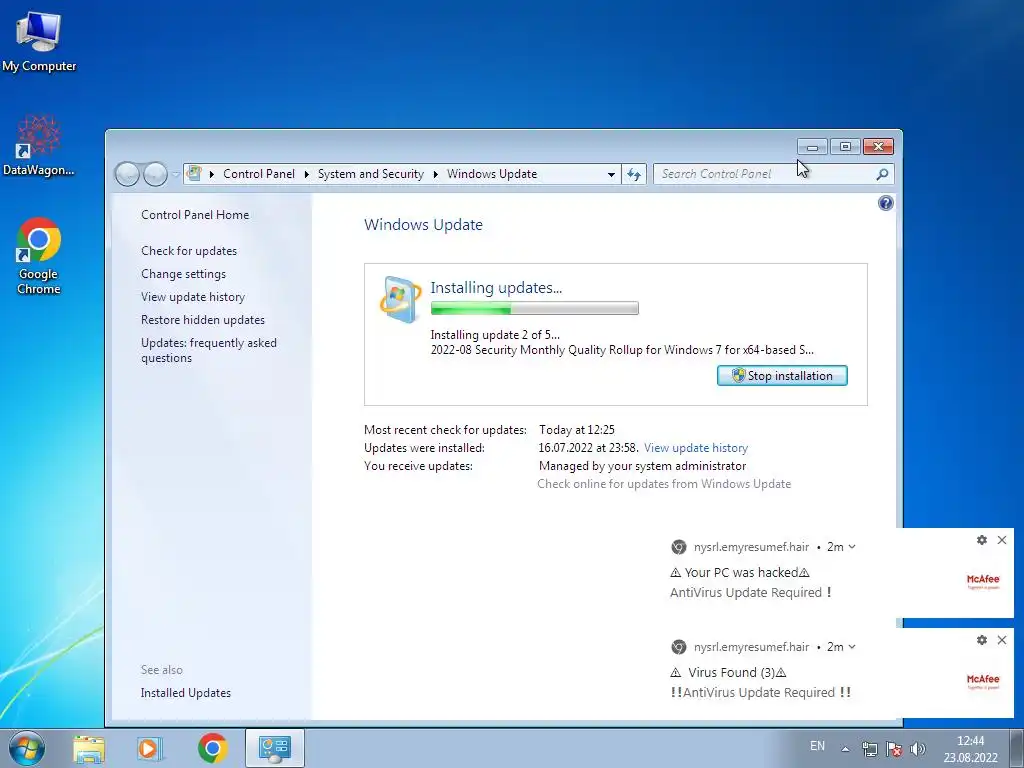
Task: Open address bar previous locations dropdown
Action: coord(611,174)
